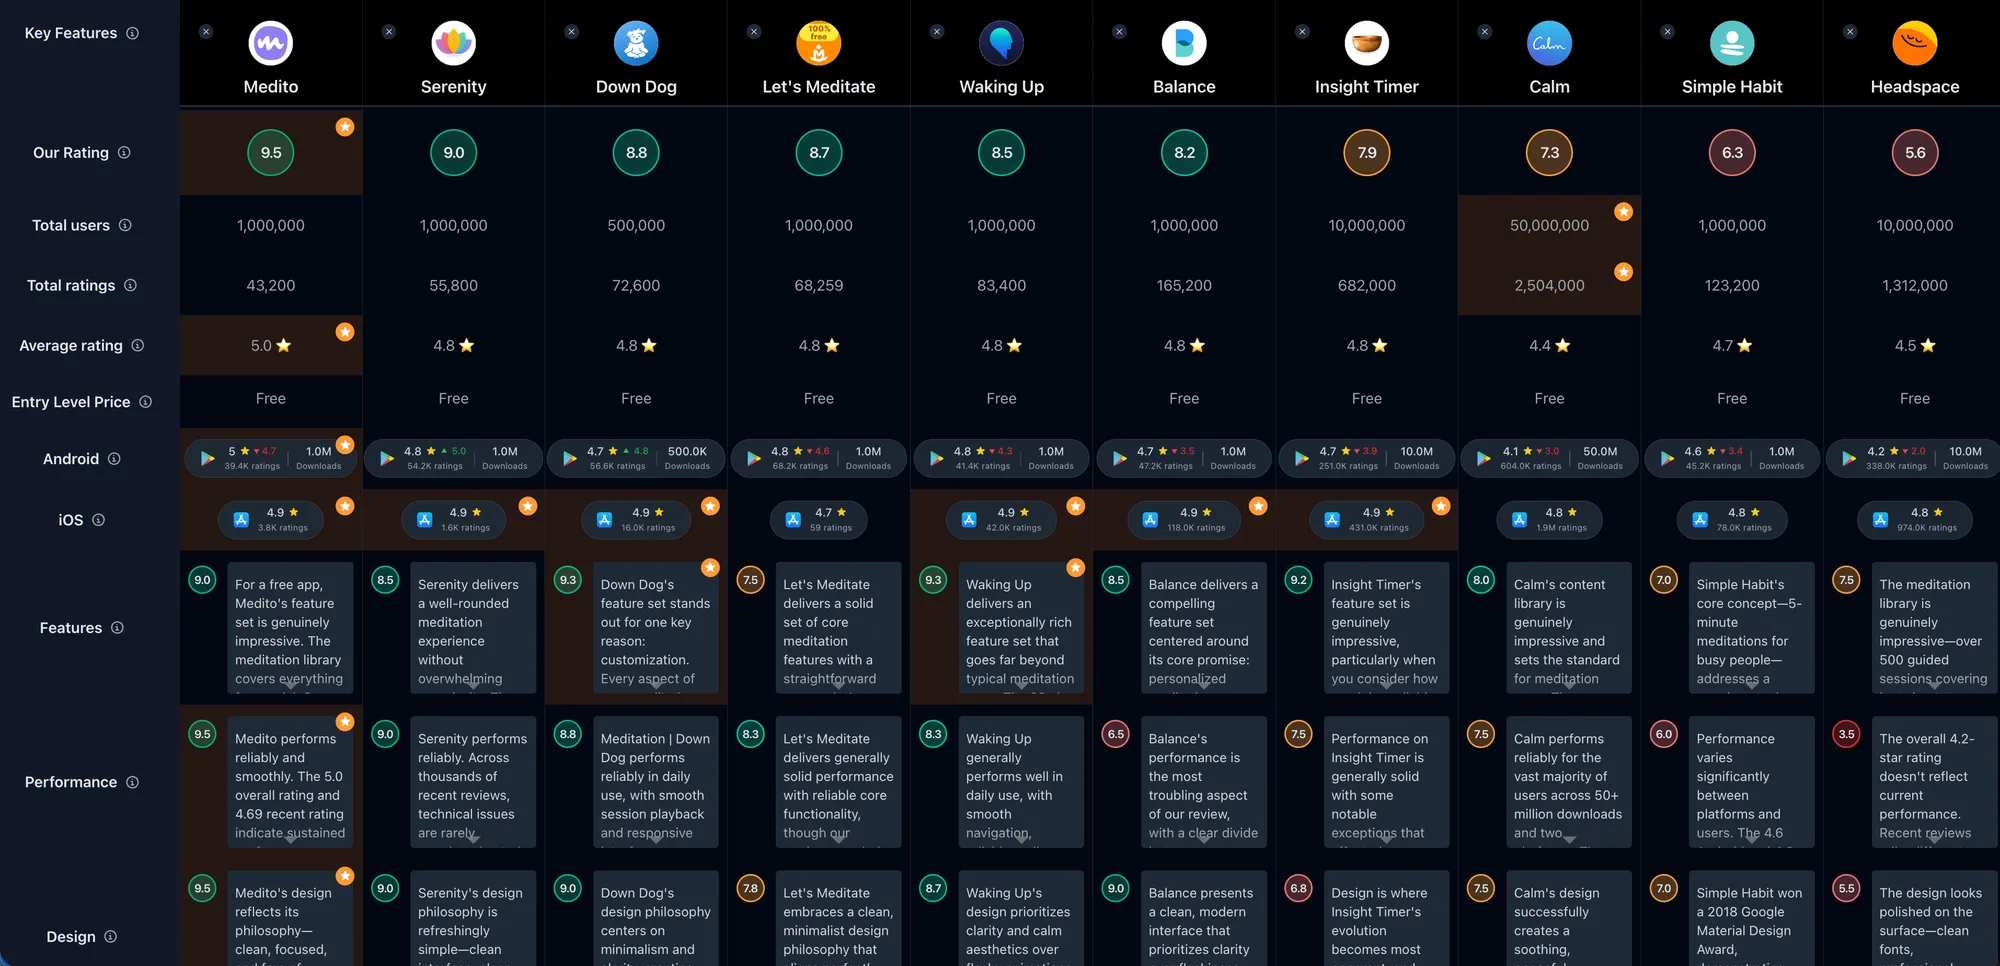
Task: Click the Let's Meditate app logo
Action: [819, 43]
